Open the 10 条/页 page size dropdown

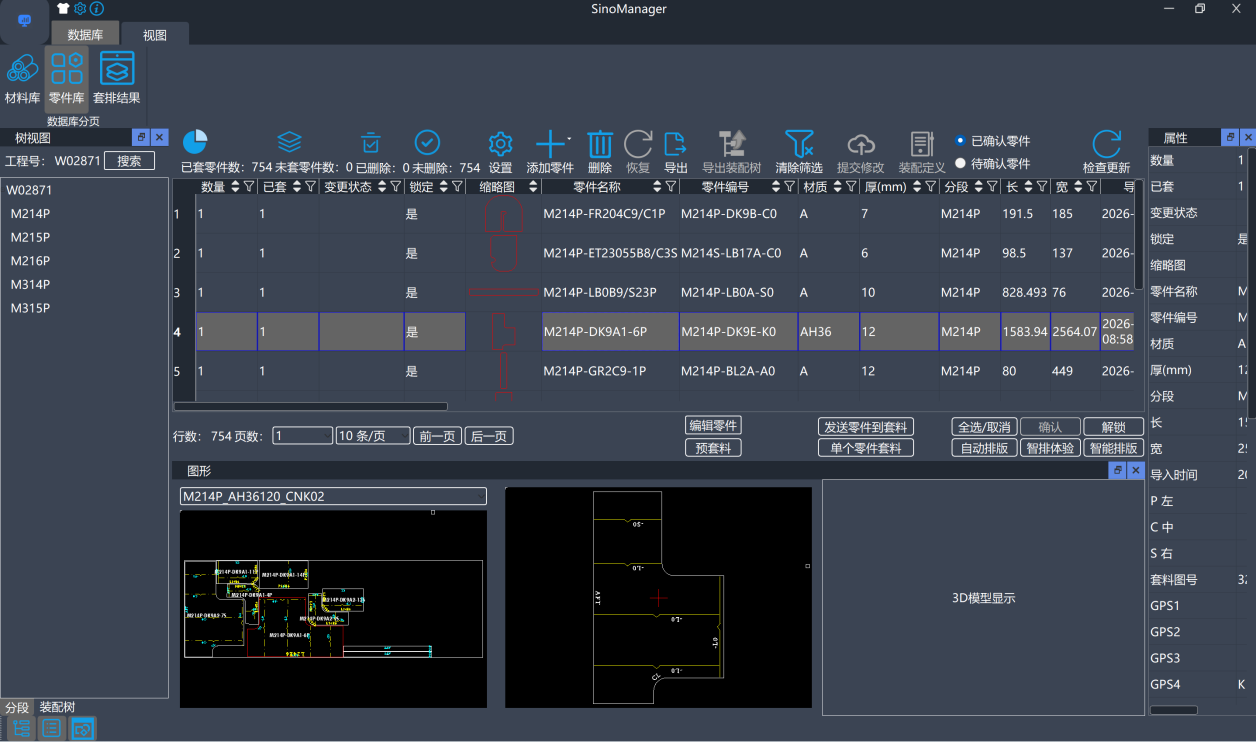point(373,436)
